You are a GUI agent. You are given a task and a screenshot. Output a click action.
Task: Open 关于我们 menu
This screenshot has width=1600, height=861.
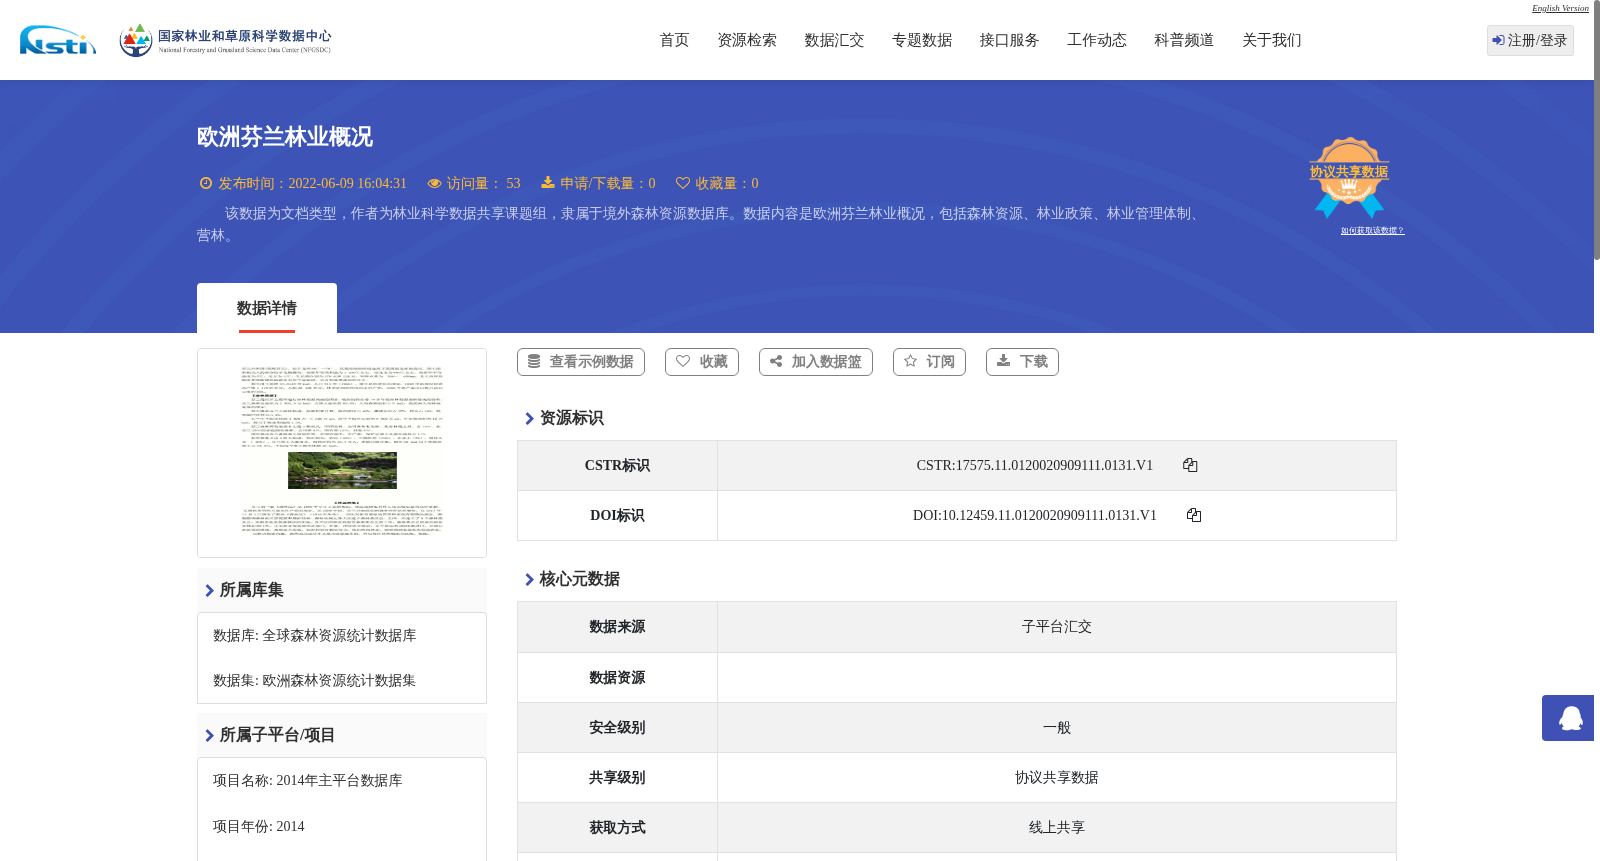(x=1272, y=40)
